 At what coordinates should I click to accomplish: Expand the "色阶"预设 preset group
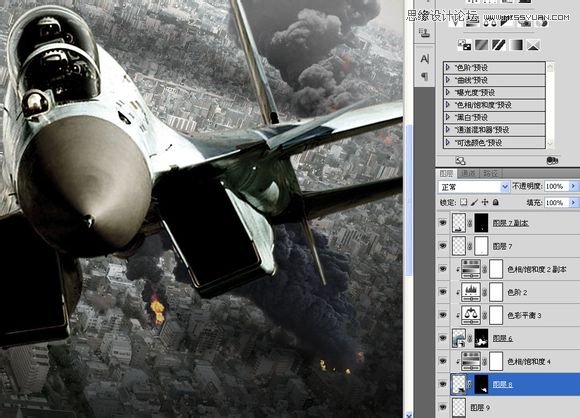point(494,68)
